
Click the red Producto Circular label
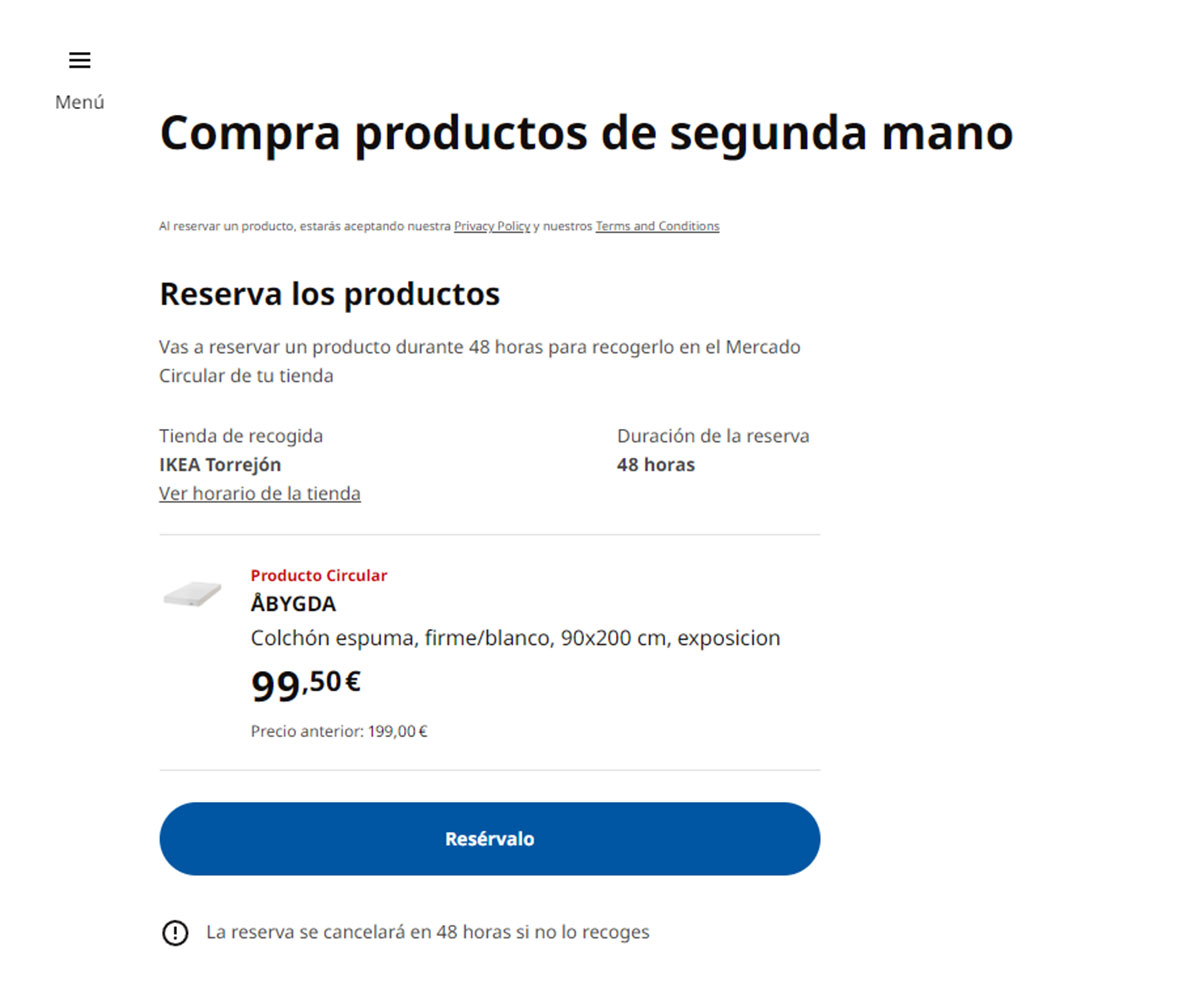pos(318,576)
